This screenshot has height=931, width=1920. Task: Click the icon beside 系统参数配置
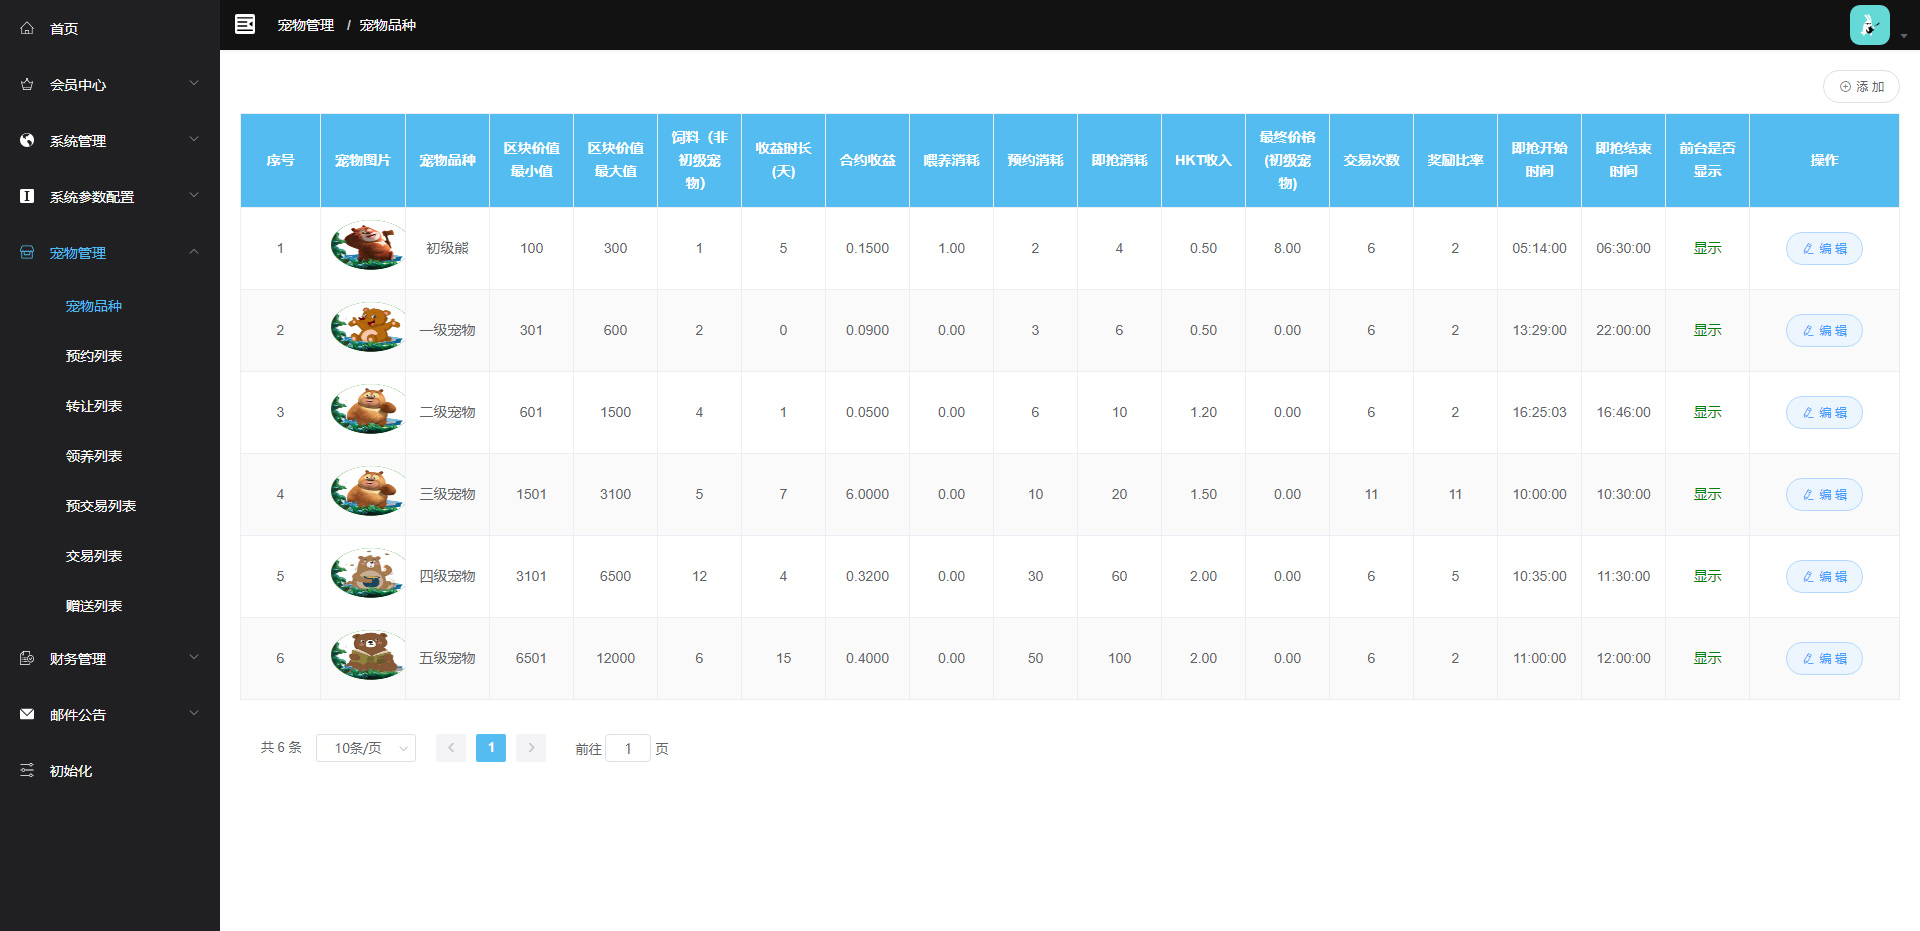[x=27, y=196]
